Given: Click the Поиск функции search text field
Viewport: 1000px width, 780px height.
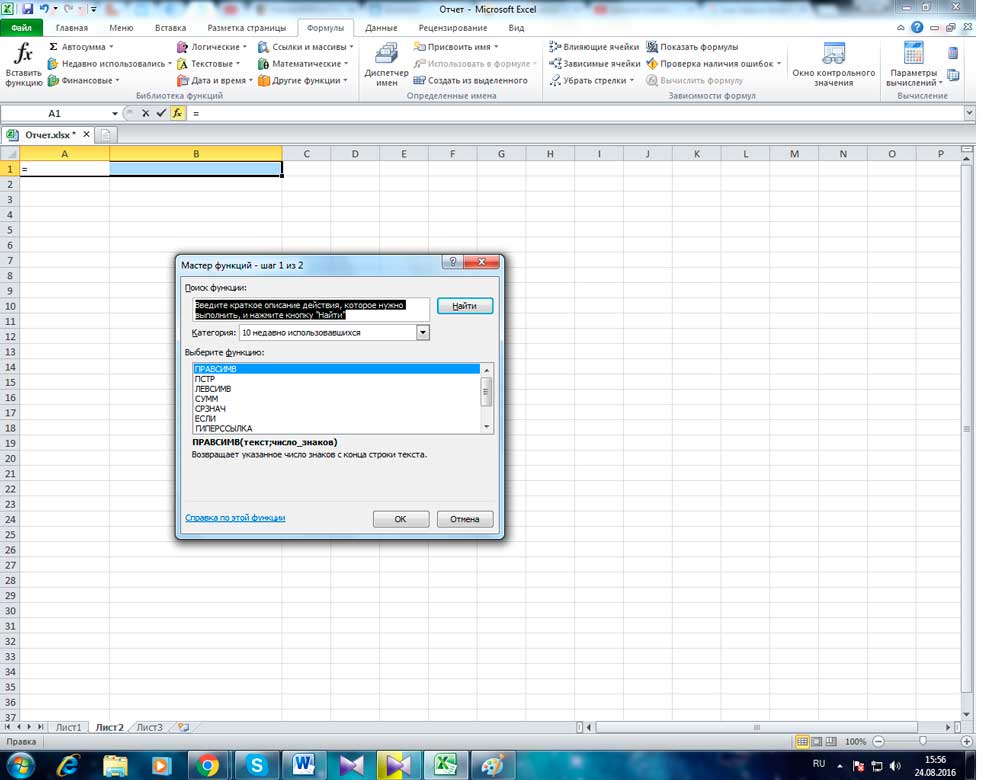Looking at the screenshot, I should [311, 309].
